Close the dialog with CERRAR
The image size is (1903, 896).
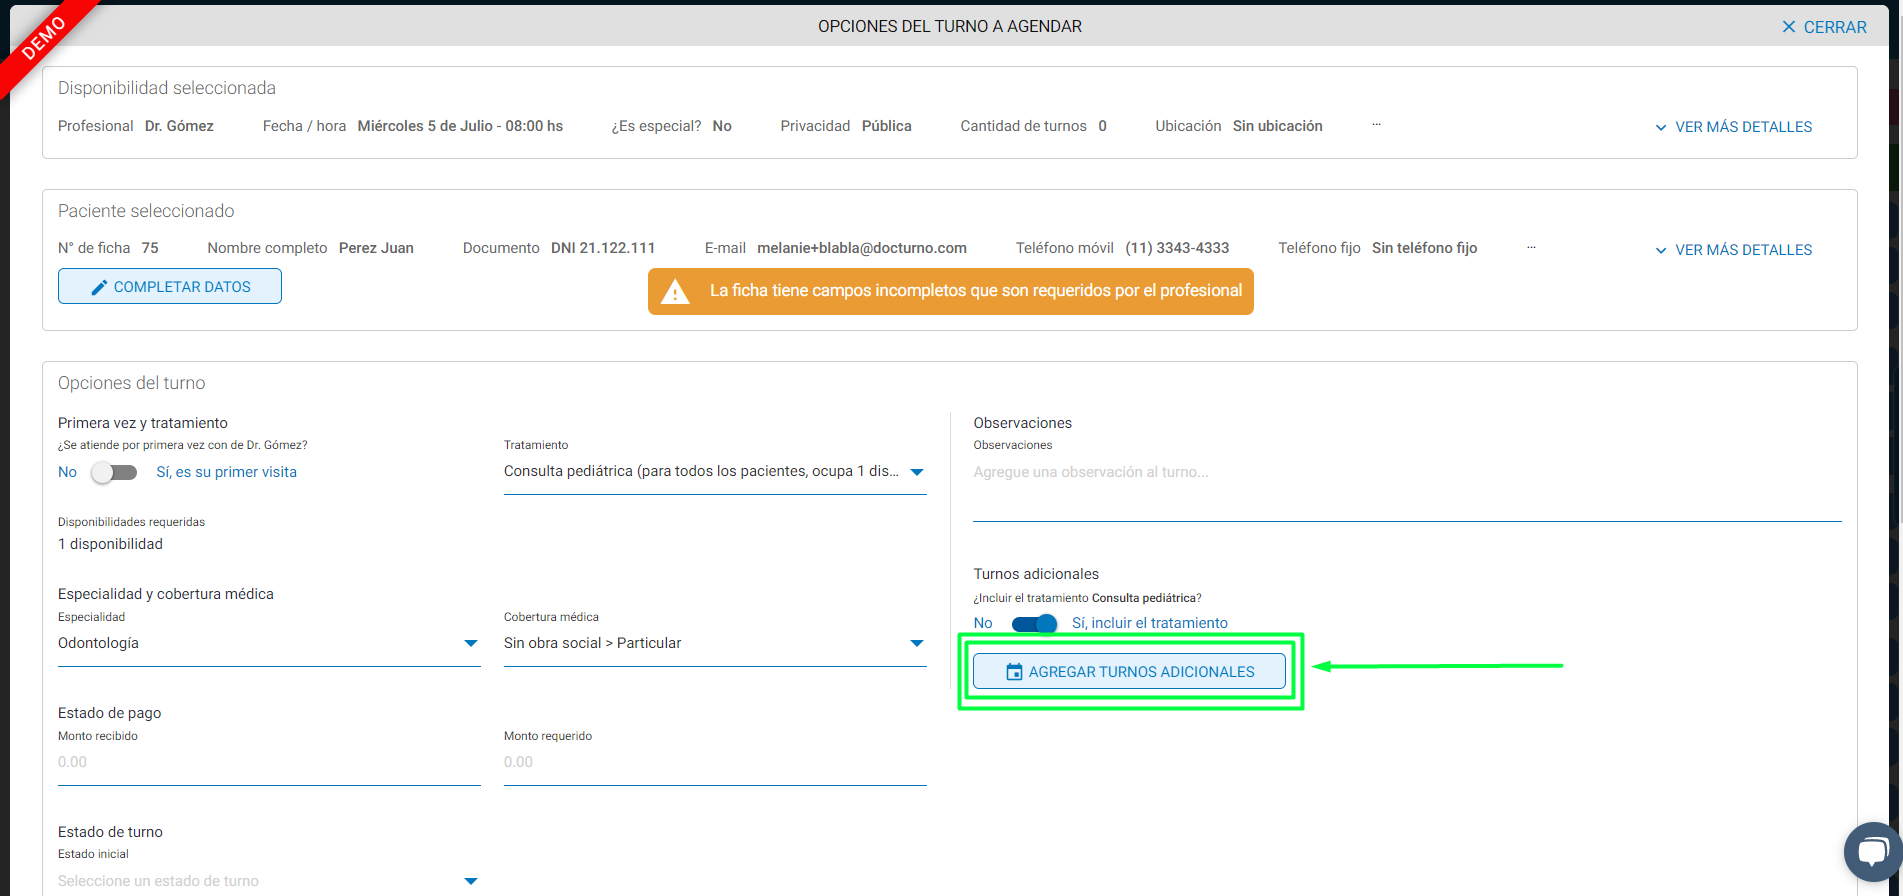(x=1824, y=27)
